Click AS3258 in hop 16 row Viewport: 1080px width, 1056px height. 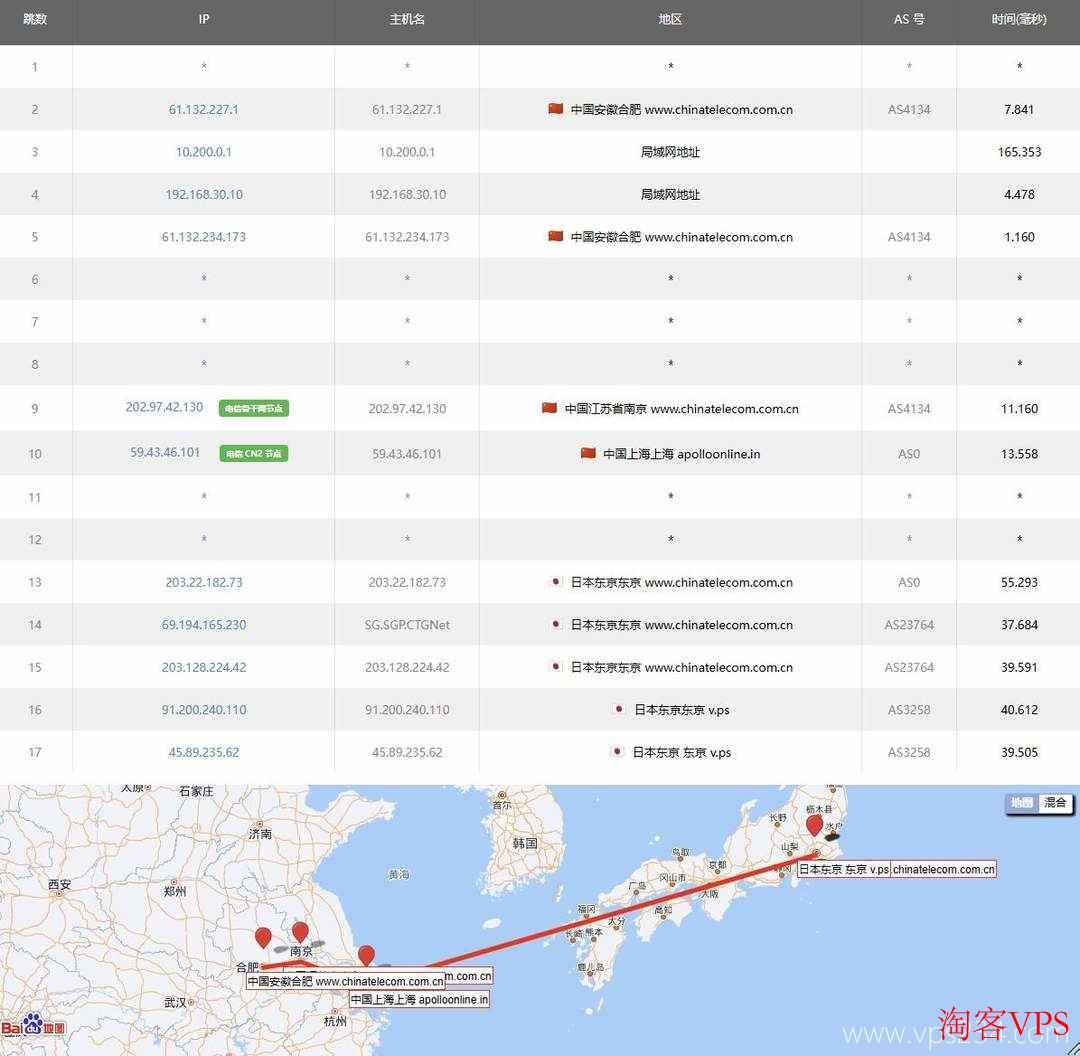pos(908,710)
